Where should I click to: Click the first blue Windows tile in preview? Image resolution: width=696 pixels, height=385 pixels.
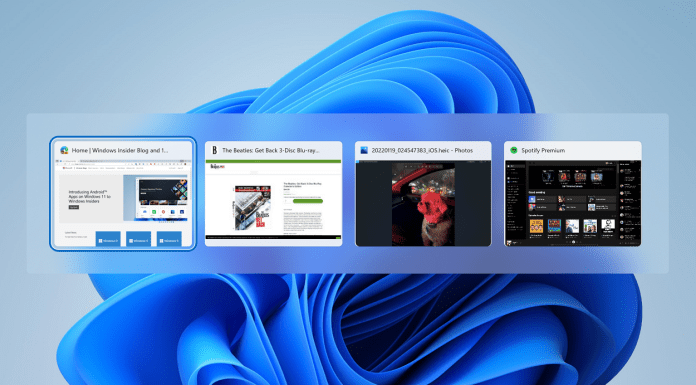pos(108,239)
